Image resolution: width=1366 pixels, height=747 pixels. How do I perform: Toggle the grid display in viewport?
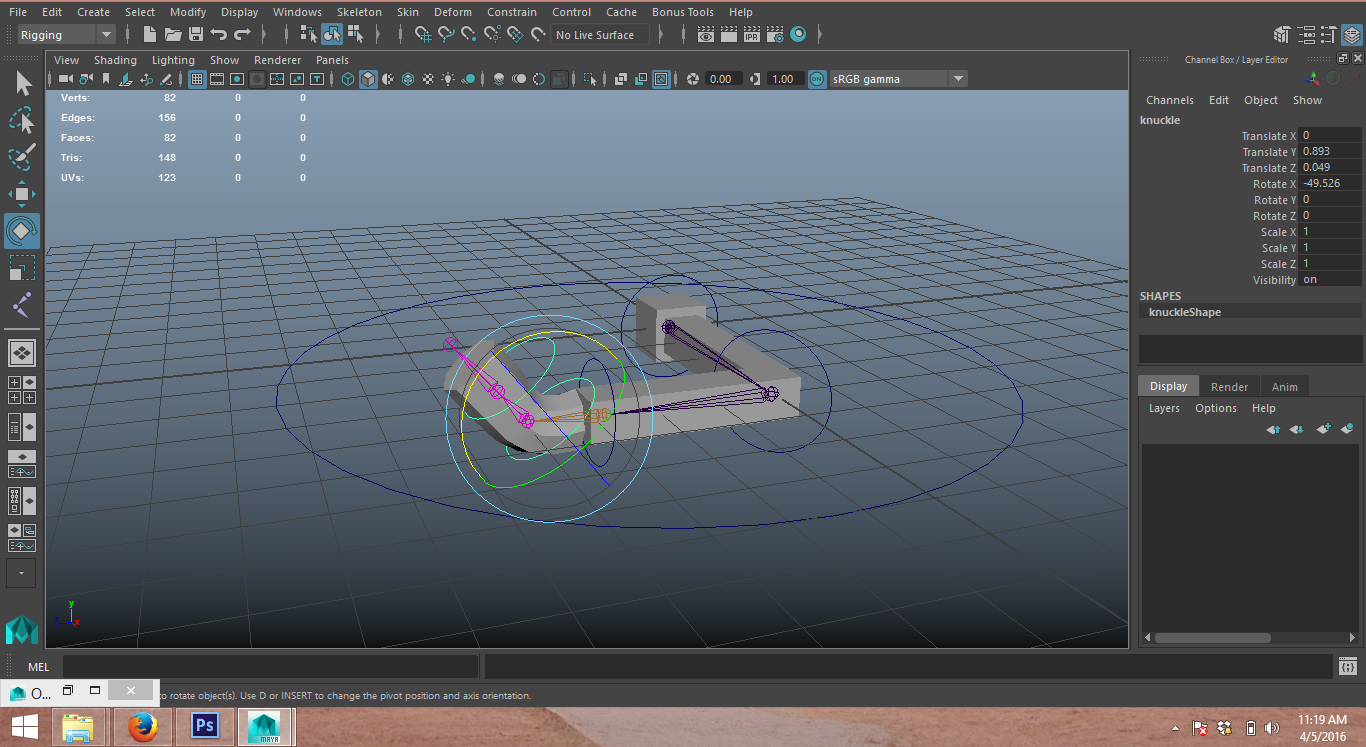[x=197, y=79]
